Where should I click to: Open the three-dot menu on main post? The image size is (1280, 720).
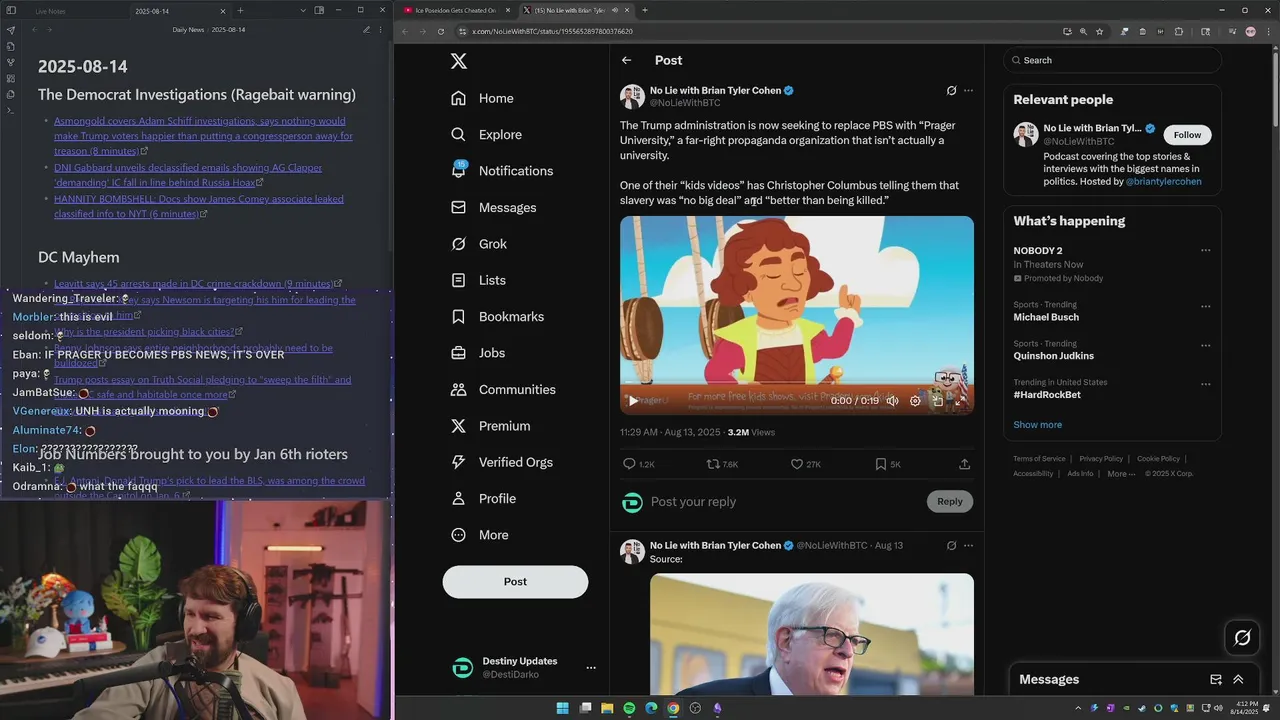968,91
